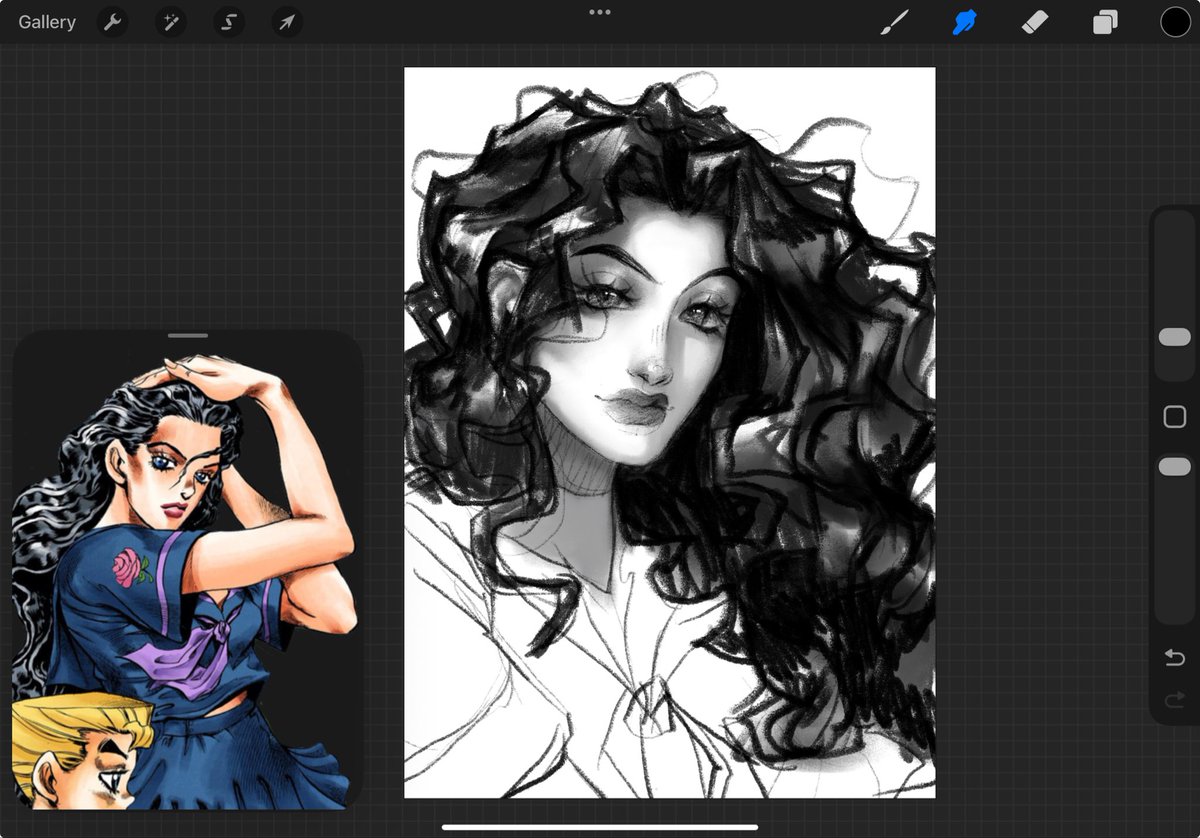This screenshot has height=838, width=1200.
Task: Tap the undo arrow
Action: point(1173,658)
